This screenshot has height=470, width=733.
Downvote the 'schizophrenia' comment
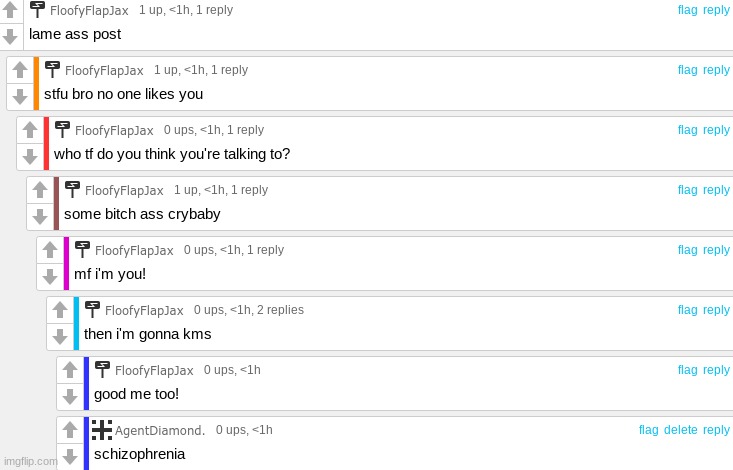(x=70, y=457)
